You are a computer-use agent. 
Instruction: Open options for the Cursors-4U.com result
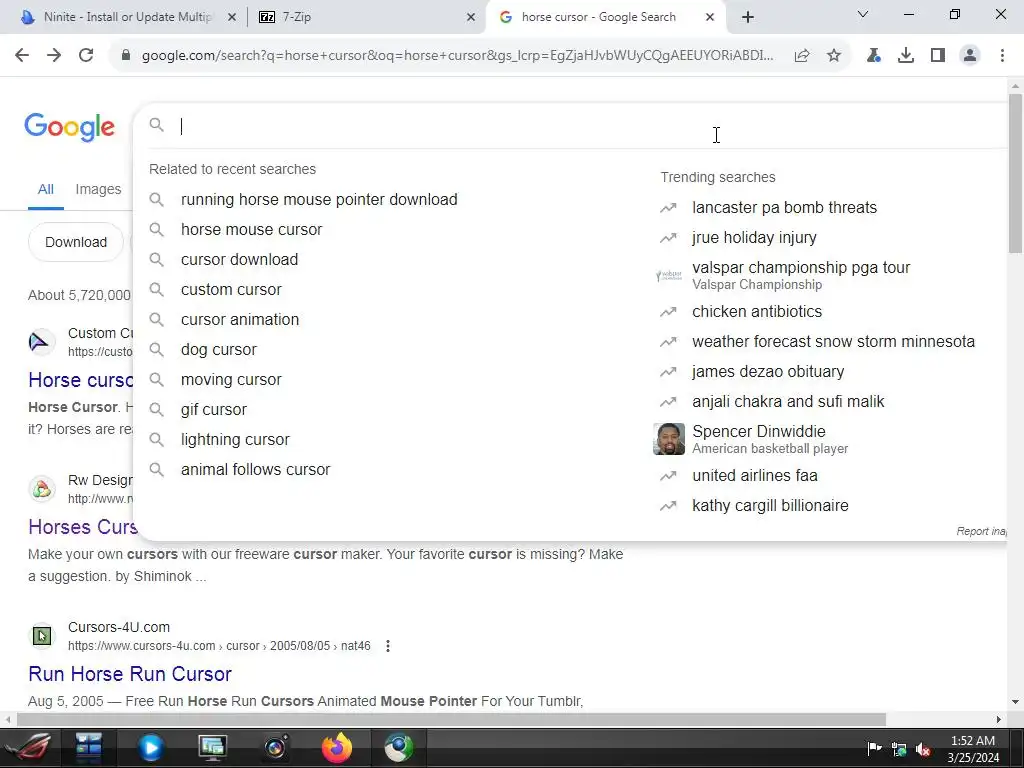click(388, 646)
